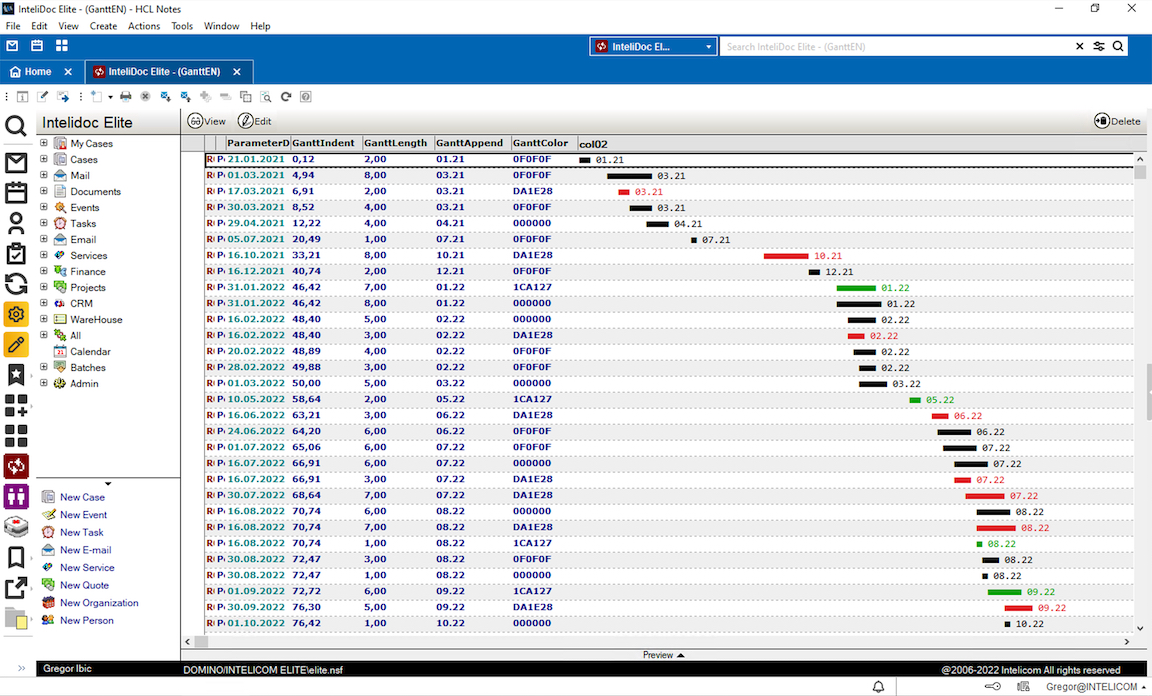The image size is (1152, 696).
Task: Expand the Documents tree node
Action: tap(43, 191)
